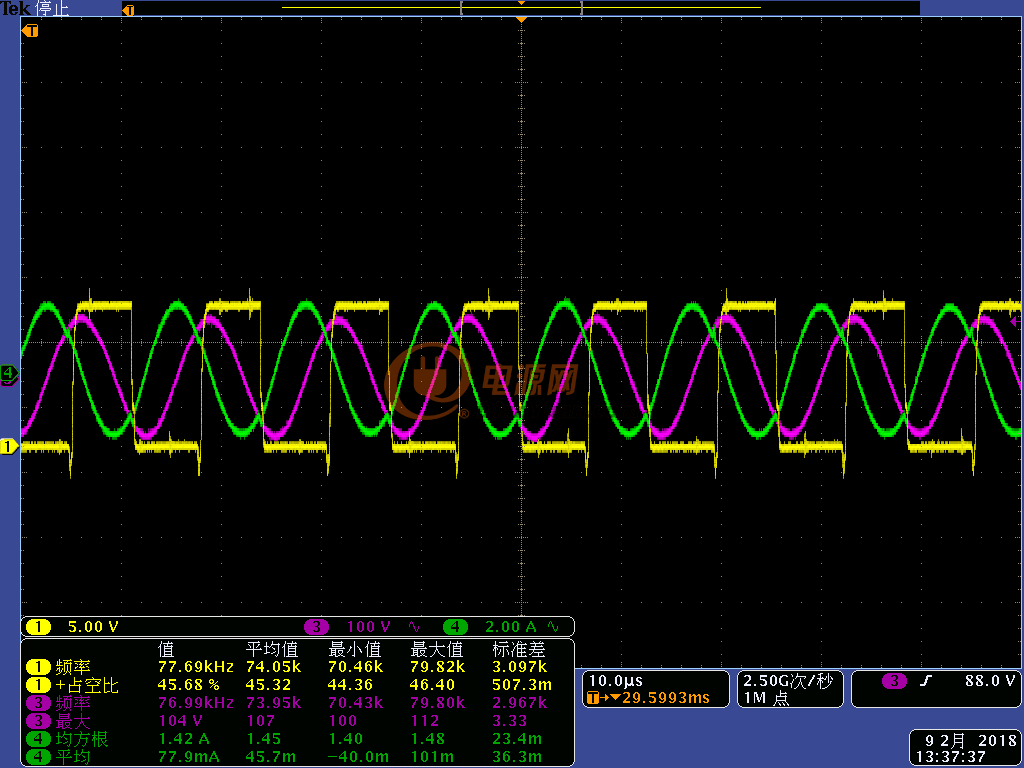Image resolution: width=1024 pixels, height=768 pixels.
Task: Select the channel 4 badge showing 2.00 A
Action: tap(502, 627)
